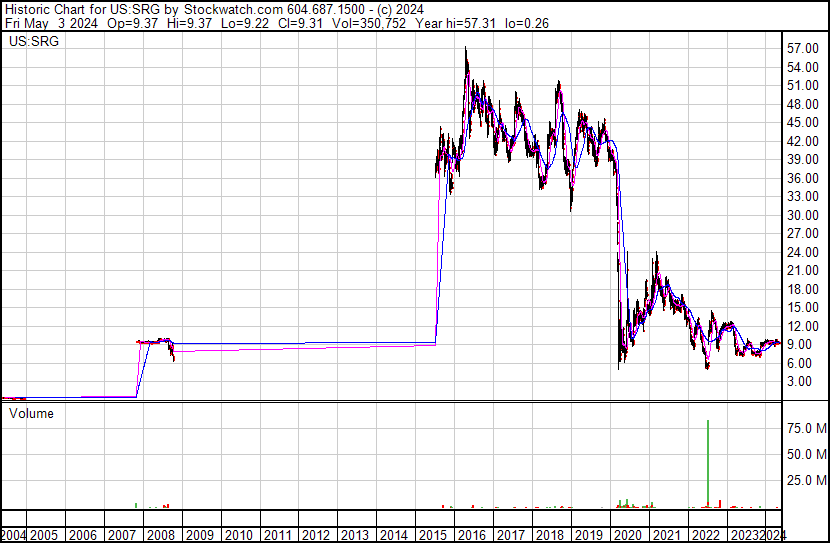Select the 2019 year label on the time axis

(589, 535)
